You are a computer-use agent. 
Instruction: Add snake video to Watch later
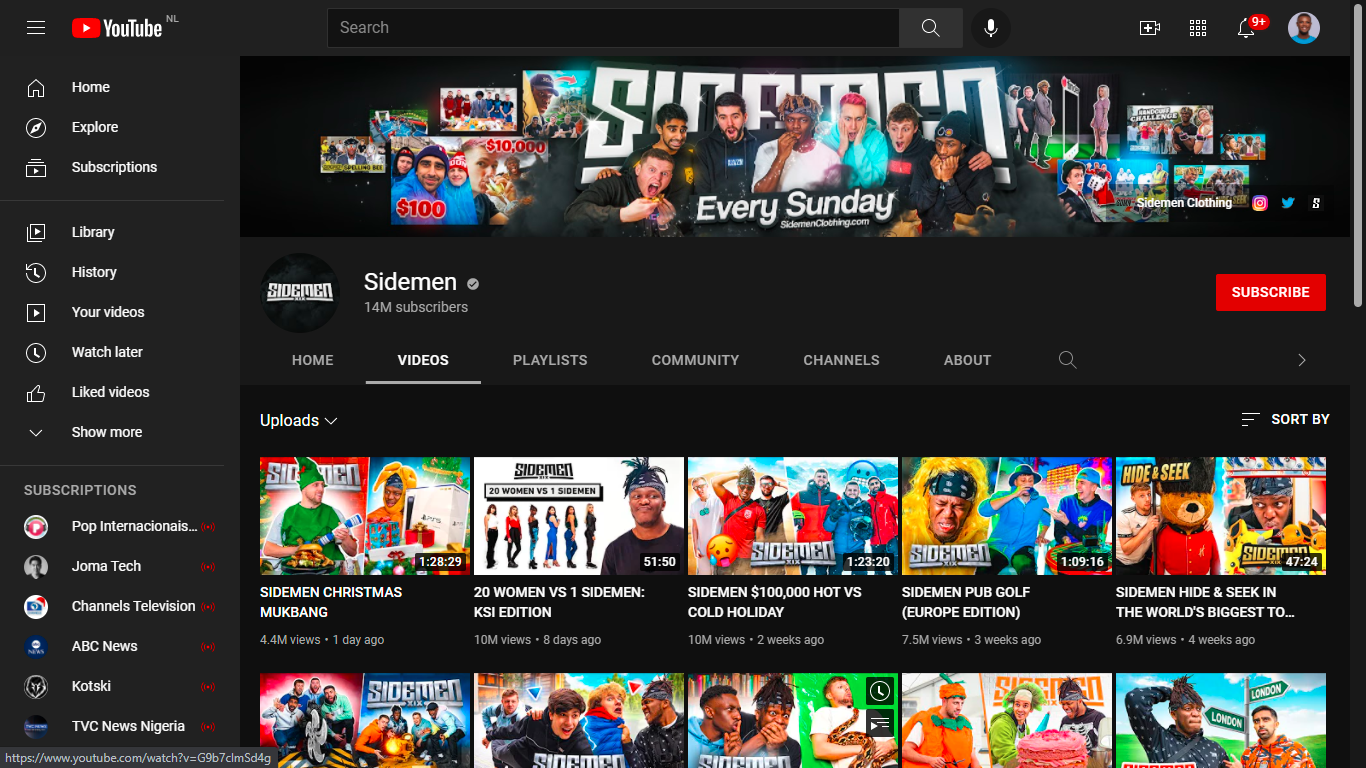pos(879,691)
